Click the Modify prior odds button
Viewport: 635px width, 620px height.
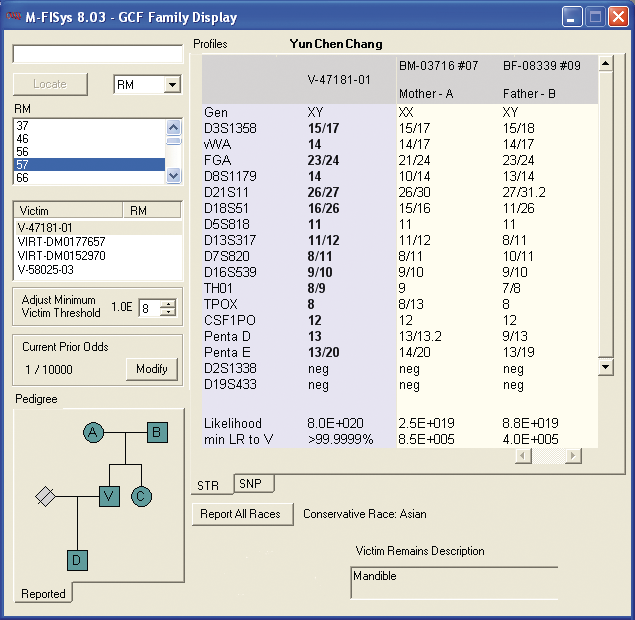(x=151, y=369)
